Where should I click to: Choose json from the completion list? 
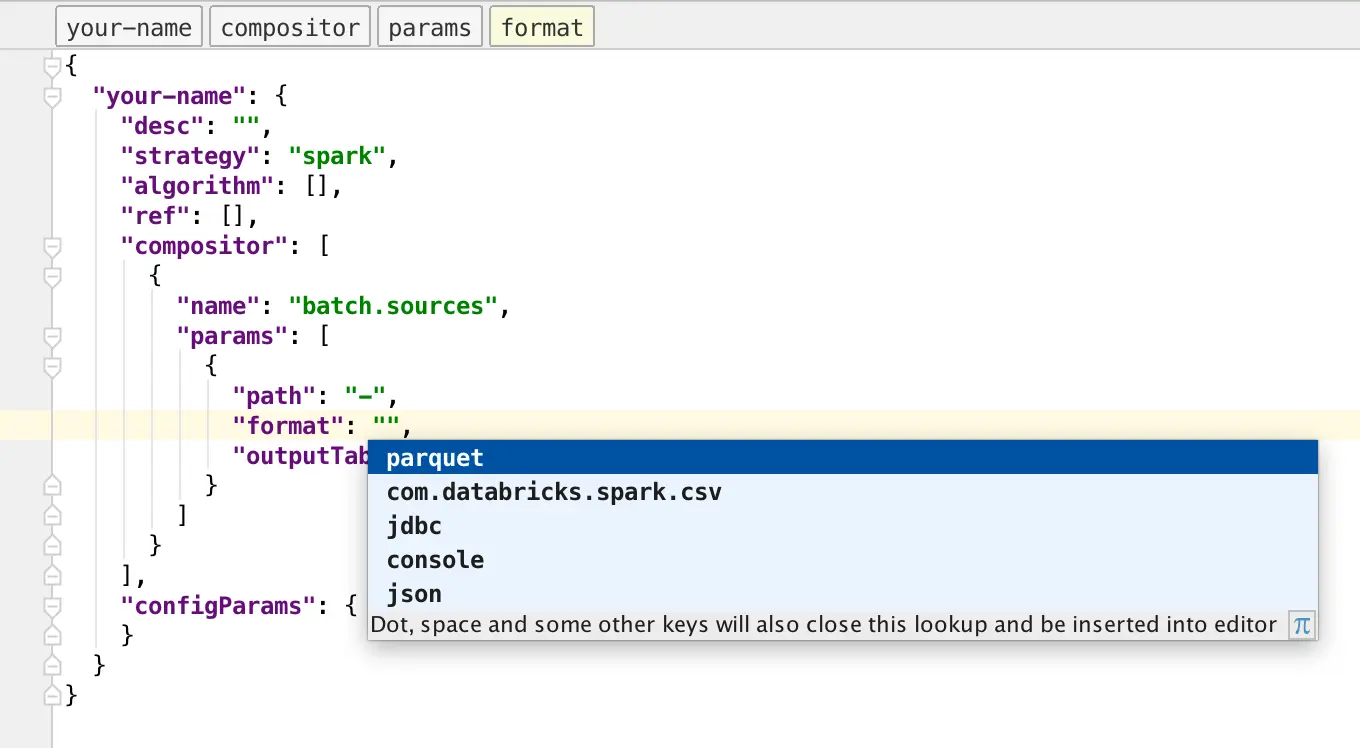(842, 594)
